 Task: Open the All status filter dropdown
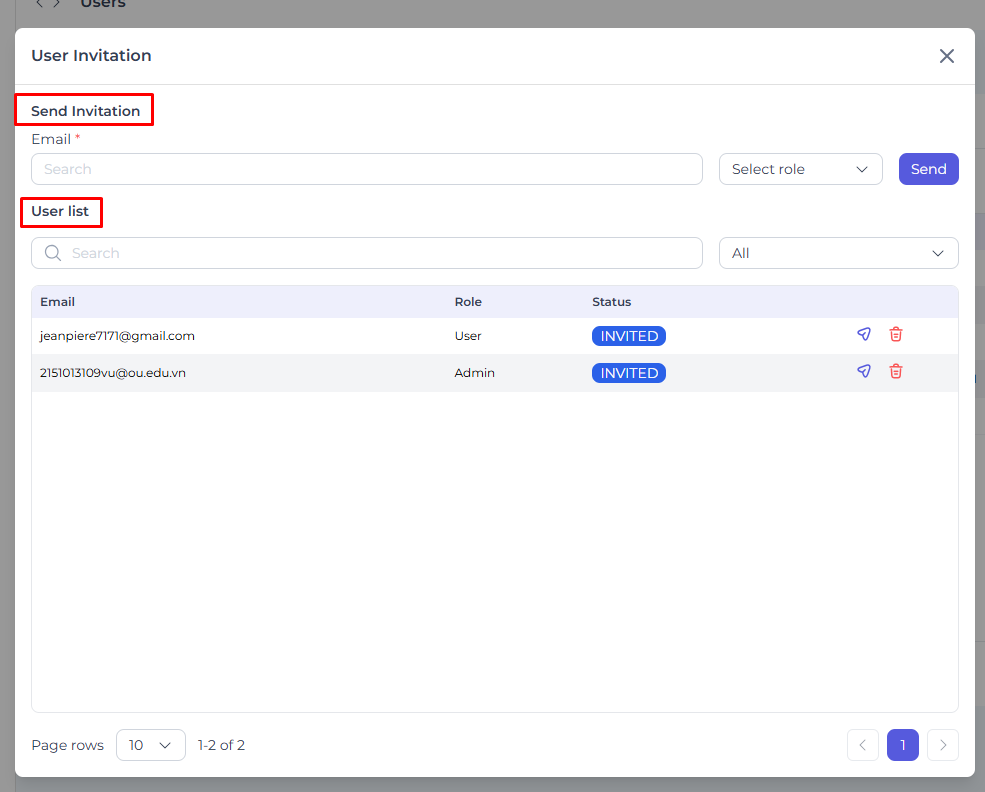pos(839,253)
